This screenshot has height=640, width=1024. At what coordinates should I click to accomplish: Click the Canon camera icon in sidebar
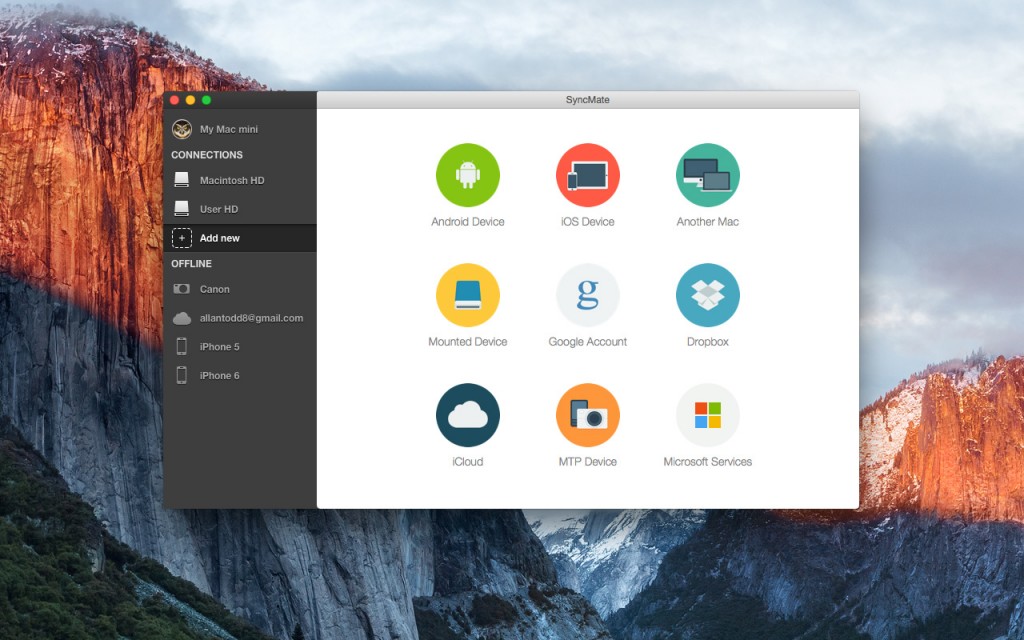[x=182, y=289]
